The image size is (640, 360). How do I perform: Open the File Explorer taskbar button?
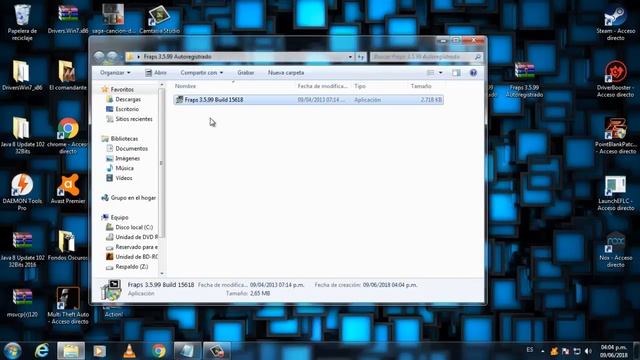click(71, 351)
